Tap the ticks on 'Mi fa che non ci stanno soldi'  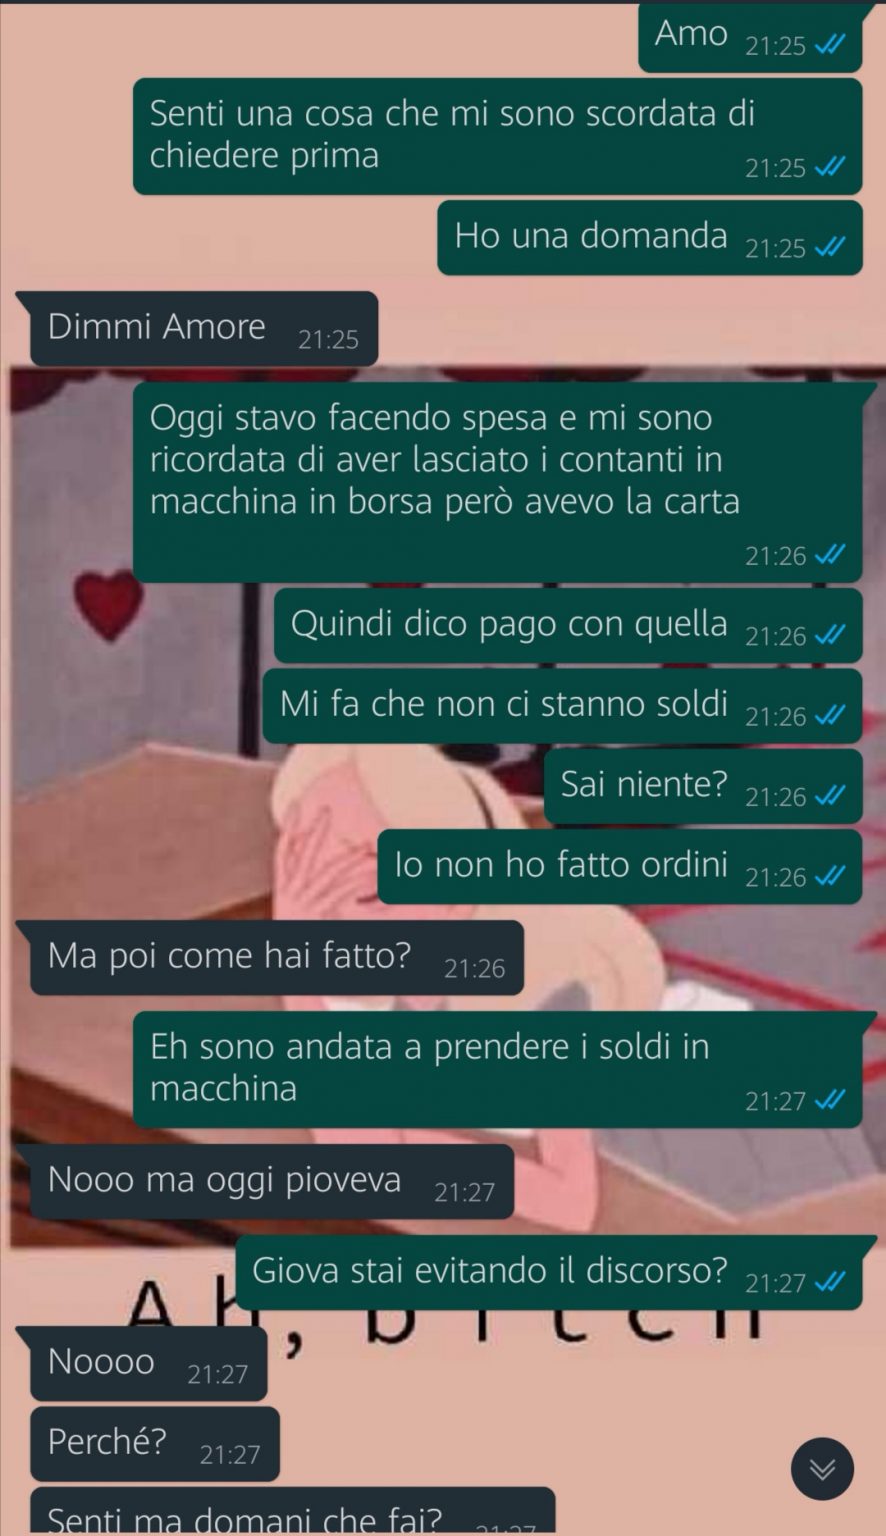tap(830, 716)
